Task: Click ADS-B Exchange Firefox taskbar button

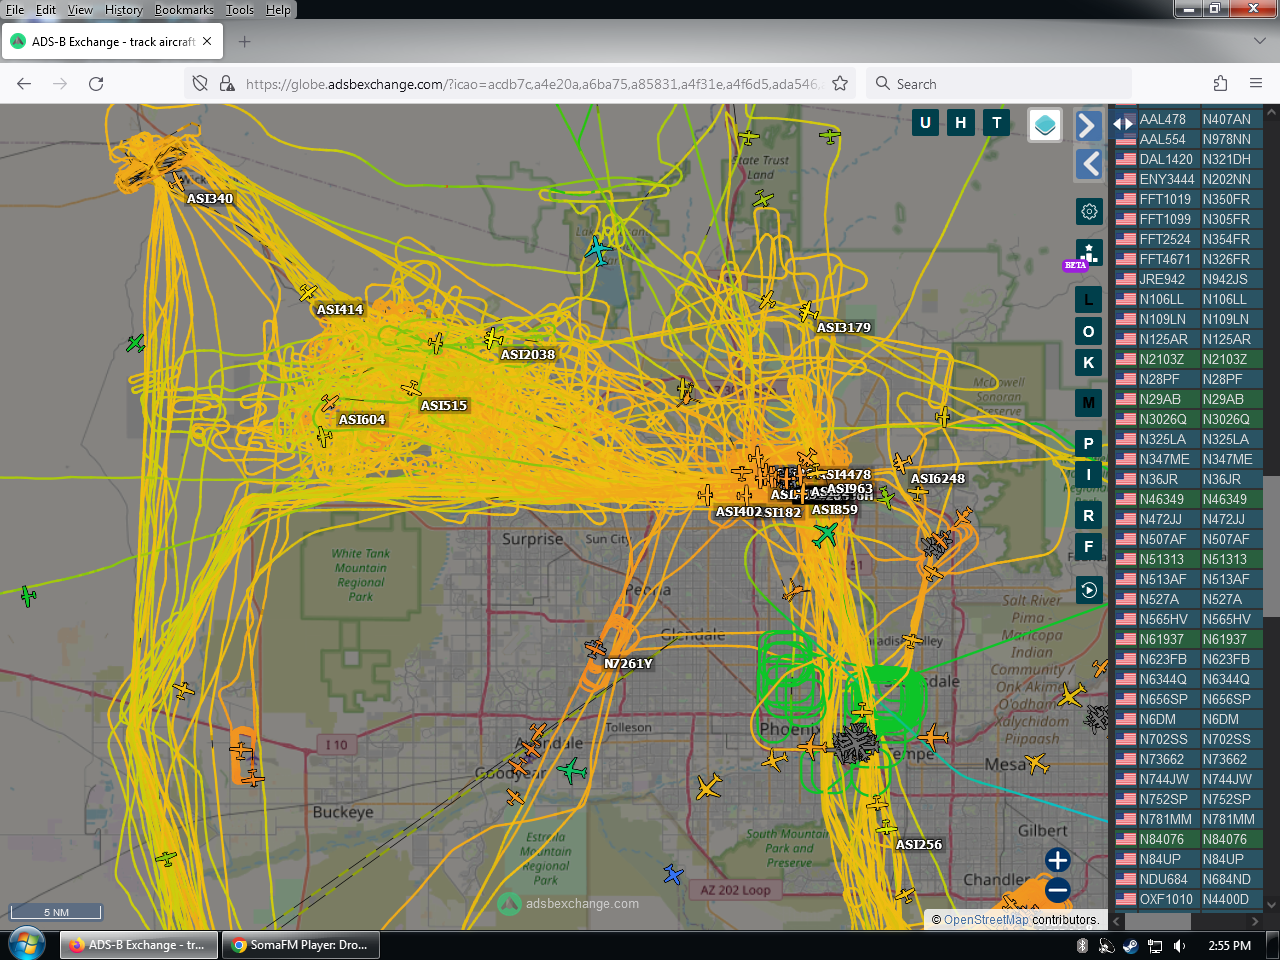Action: pos(139,945)
